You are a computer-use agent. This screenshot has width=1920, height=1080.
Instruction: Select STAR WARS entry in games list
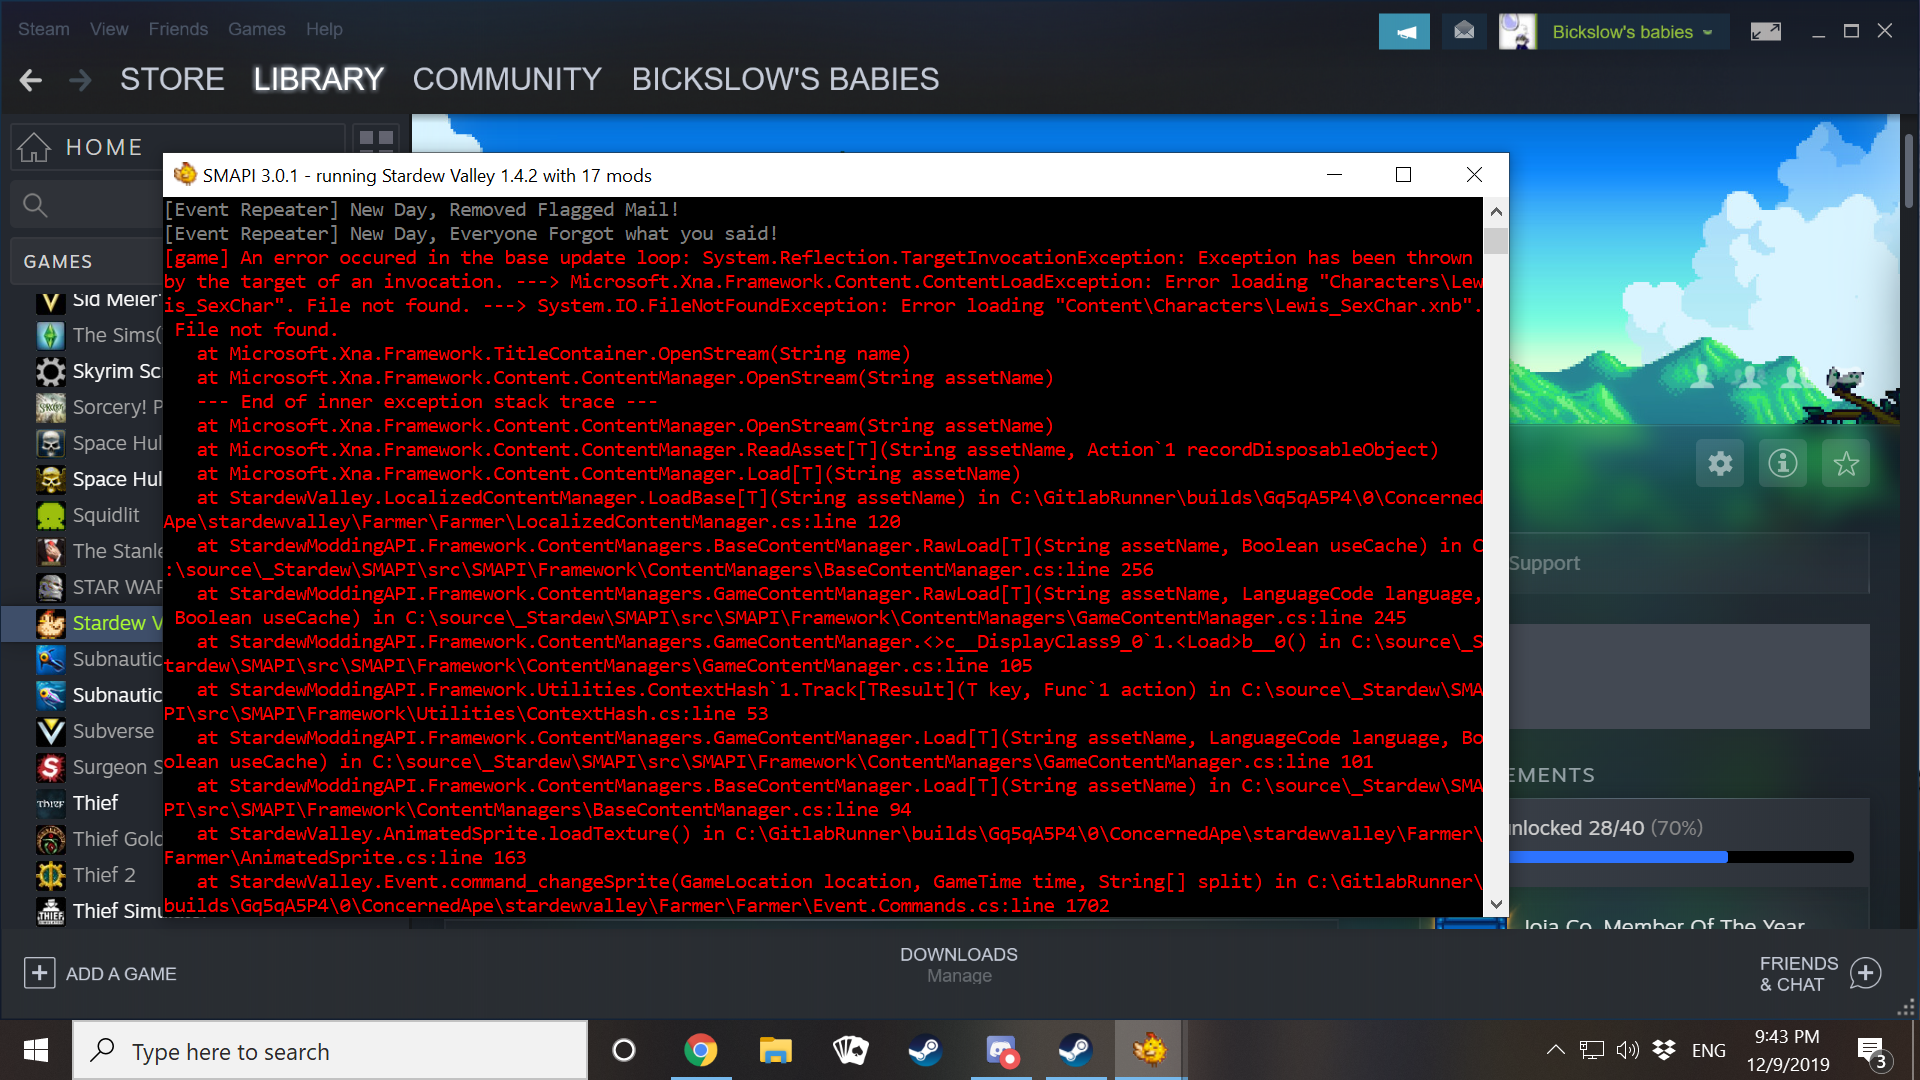click(82, 588)
